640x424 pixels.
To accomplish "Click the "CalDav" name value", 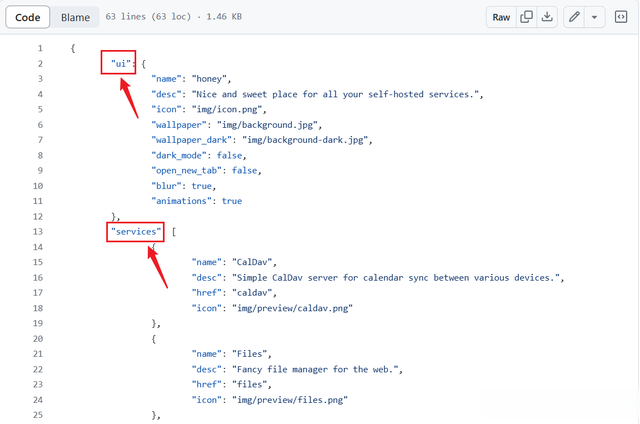I will point(252,262).
